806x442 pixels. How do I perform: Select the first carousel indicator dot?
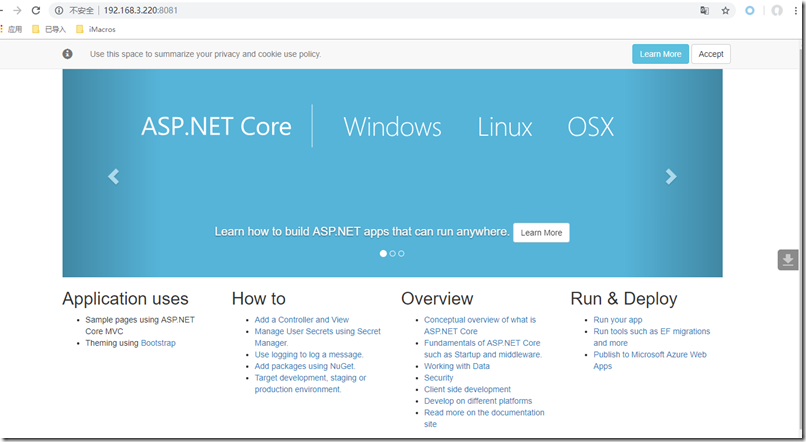(x=383, y=253)
